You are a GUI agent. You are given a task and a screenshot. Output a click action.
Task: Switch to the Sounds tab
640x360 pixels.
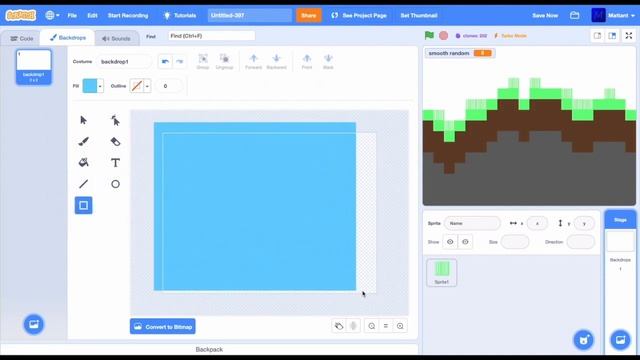[x=116, y=38]
